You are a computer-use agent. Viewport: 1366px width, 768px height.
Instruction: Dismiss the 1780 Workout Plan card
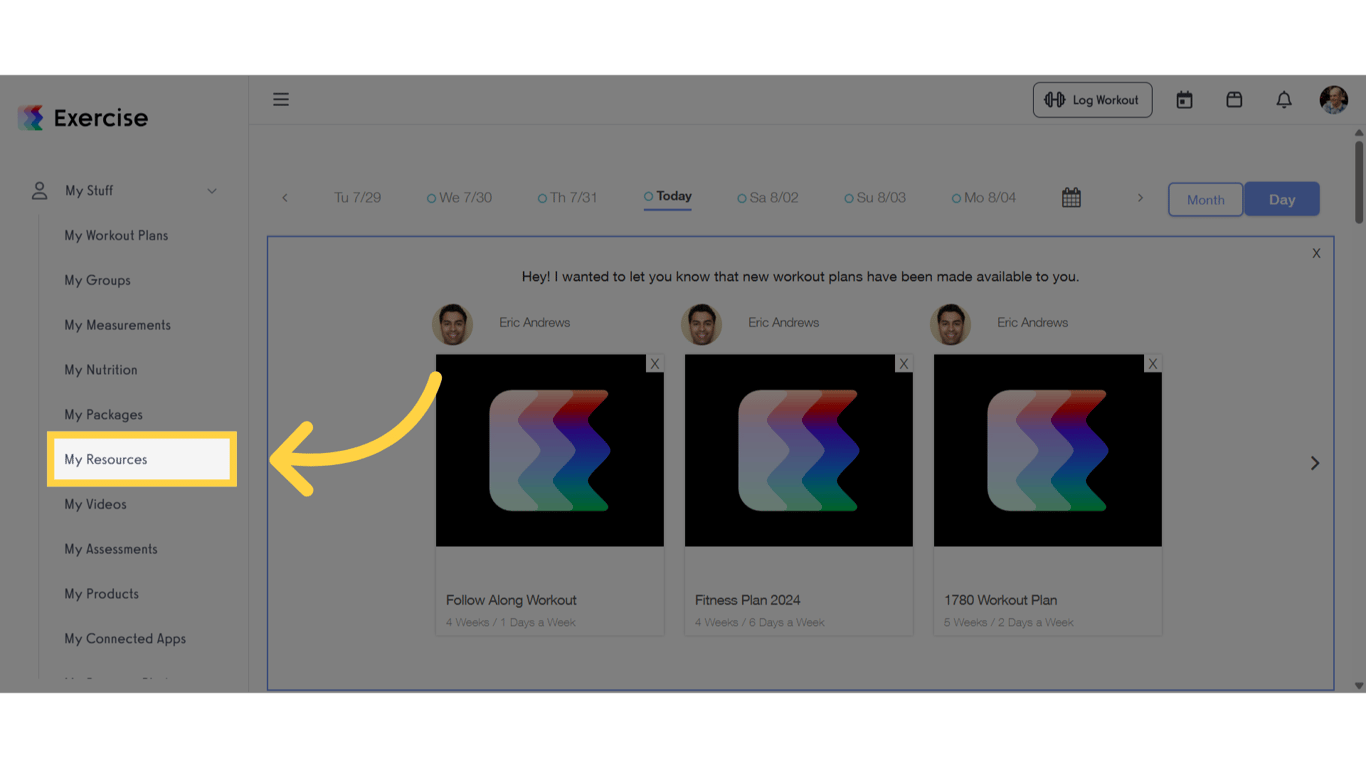click(1153, 364)
